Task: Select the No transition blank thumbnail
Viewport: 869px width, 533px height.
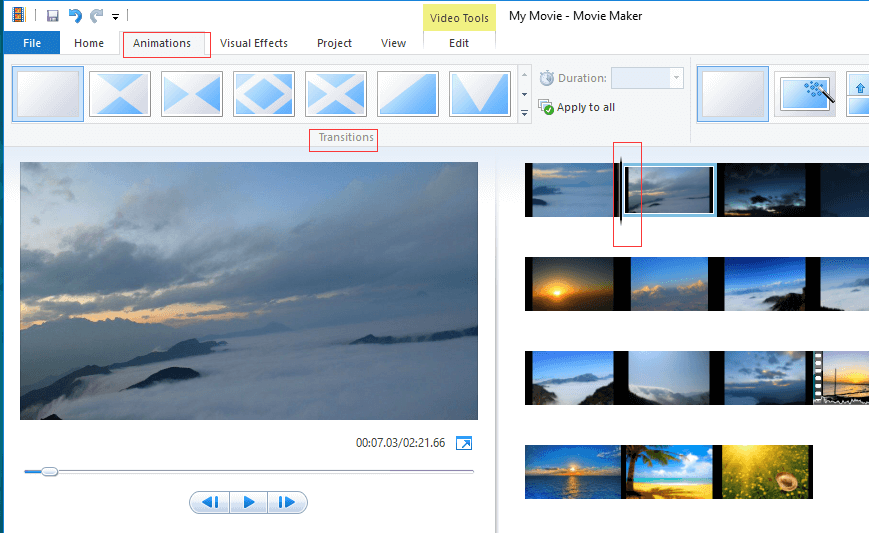Action: pyautogui.click(x=48, y=94)
